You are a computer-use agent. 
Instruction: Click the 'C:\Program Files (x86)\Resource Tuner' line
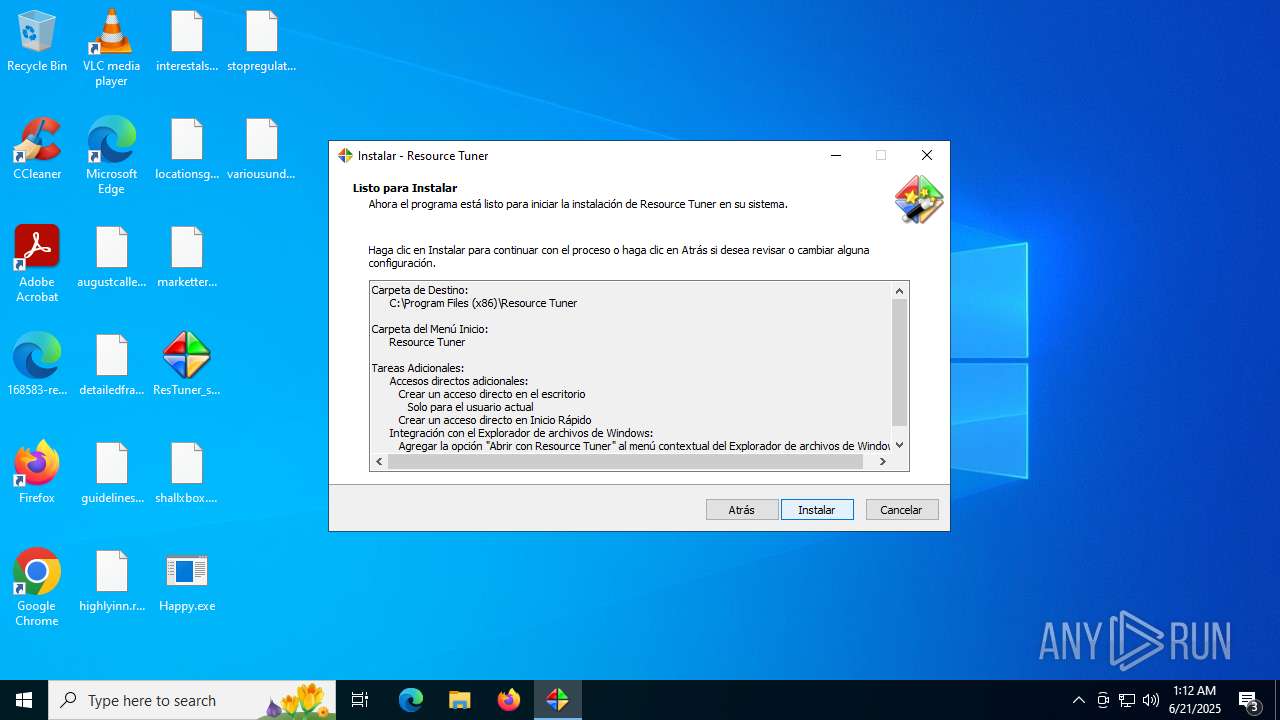483,303
